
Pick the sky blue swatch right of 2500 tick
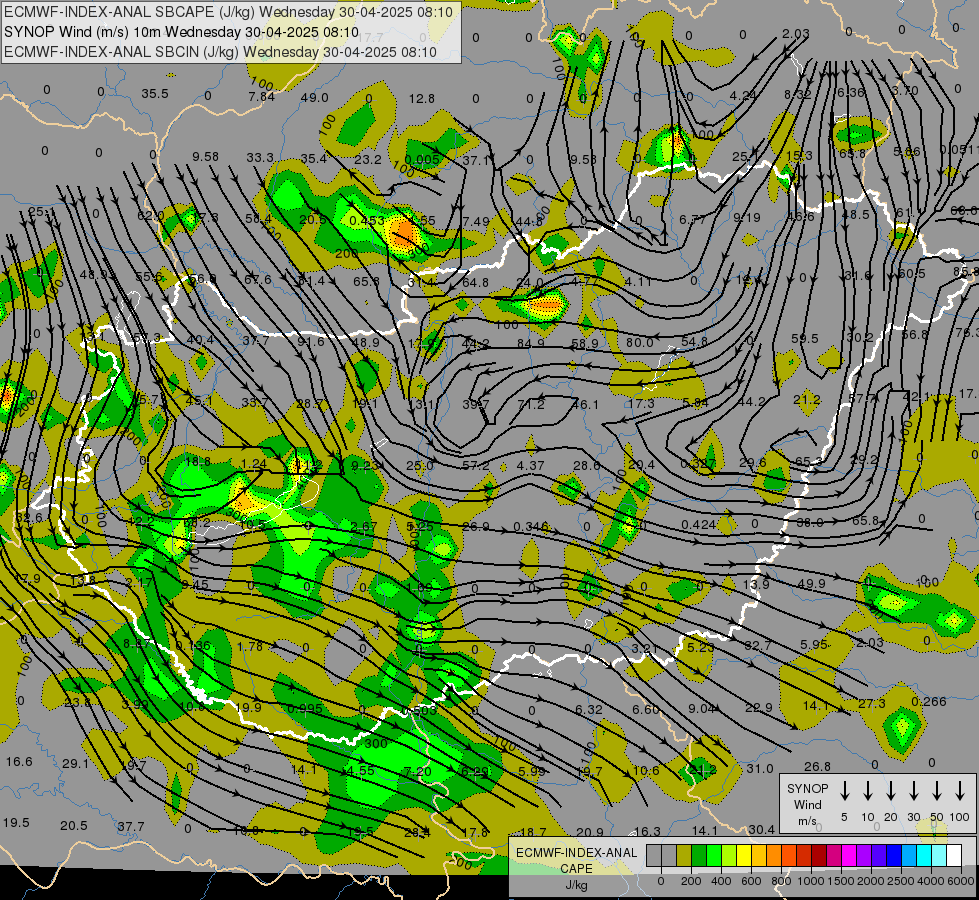[x=908, y=855]
